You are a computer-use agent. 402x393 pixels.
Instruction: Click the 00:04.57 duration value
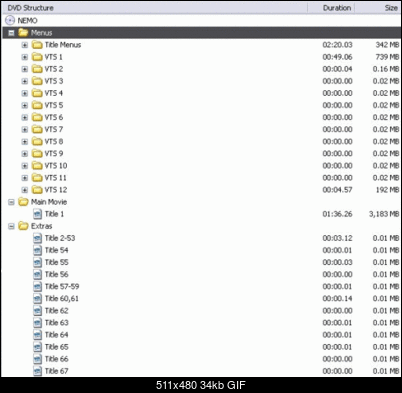[337, 190]
